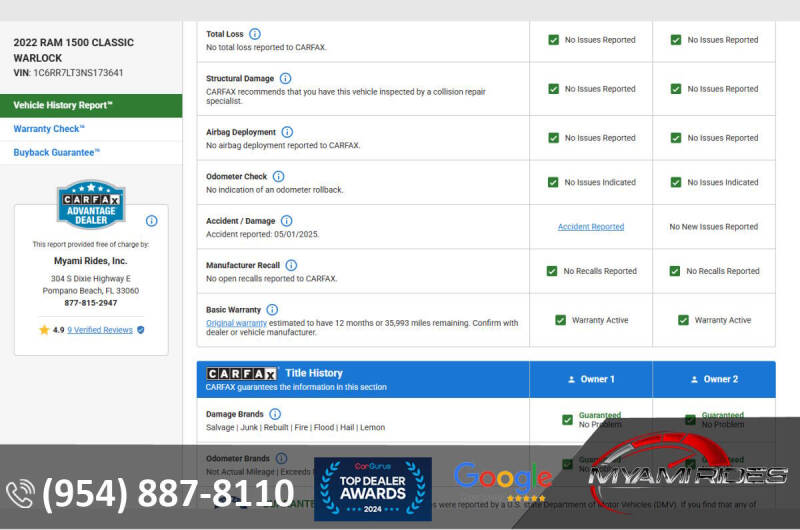Show Odometer Check info tooltip icon
Viewport: 800px width, 530px height.
pyautogui.click(x=278, y=176)
